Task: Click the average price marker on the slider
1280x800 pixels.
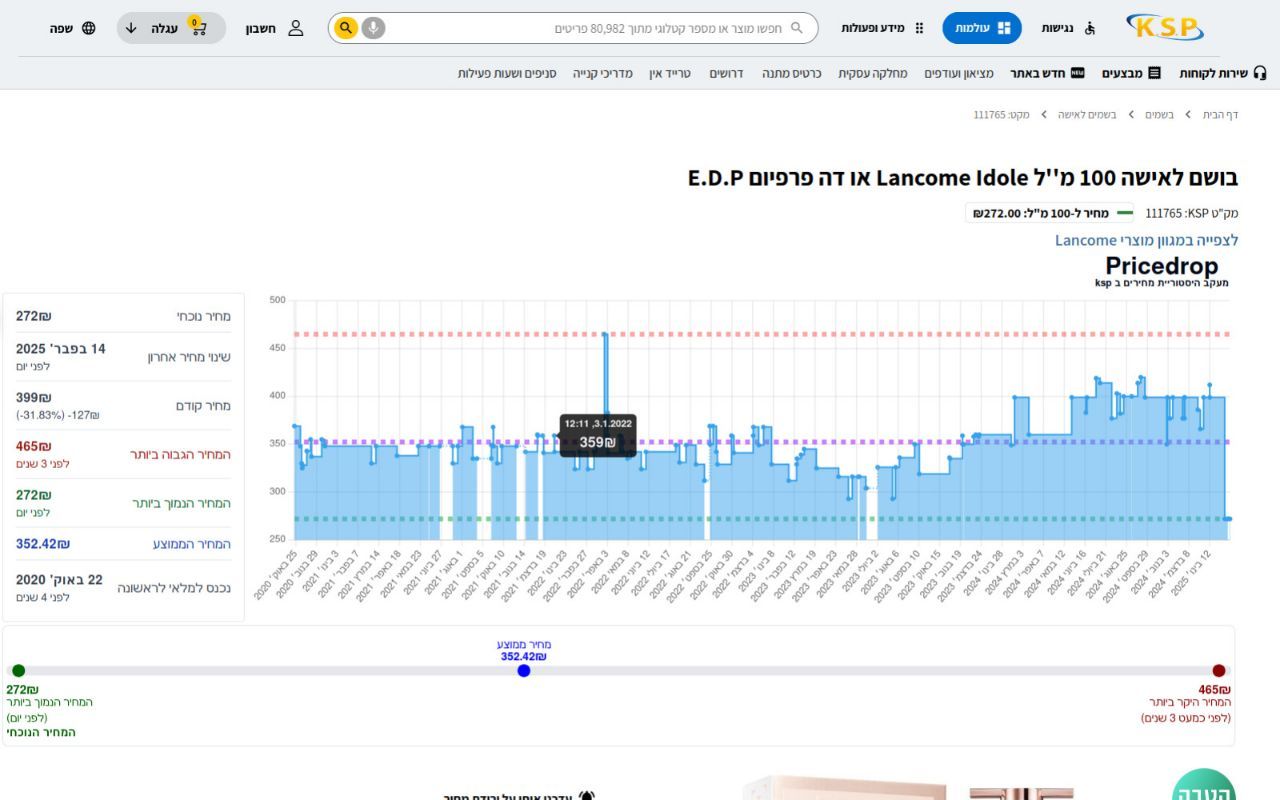Action: pos(524,671)
